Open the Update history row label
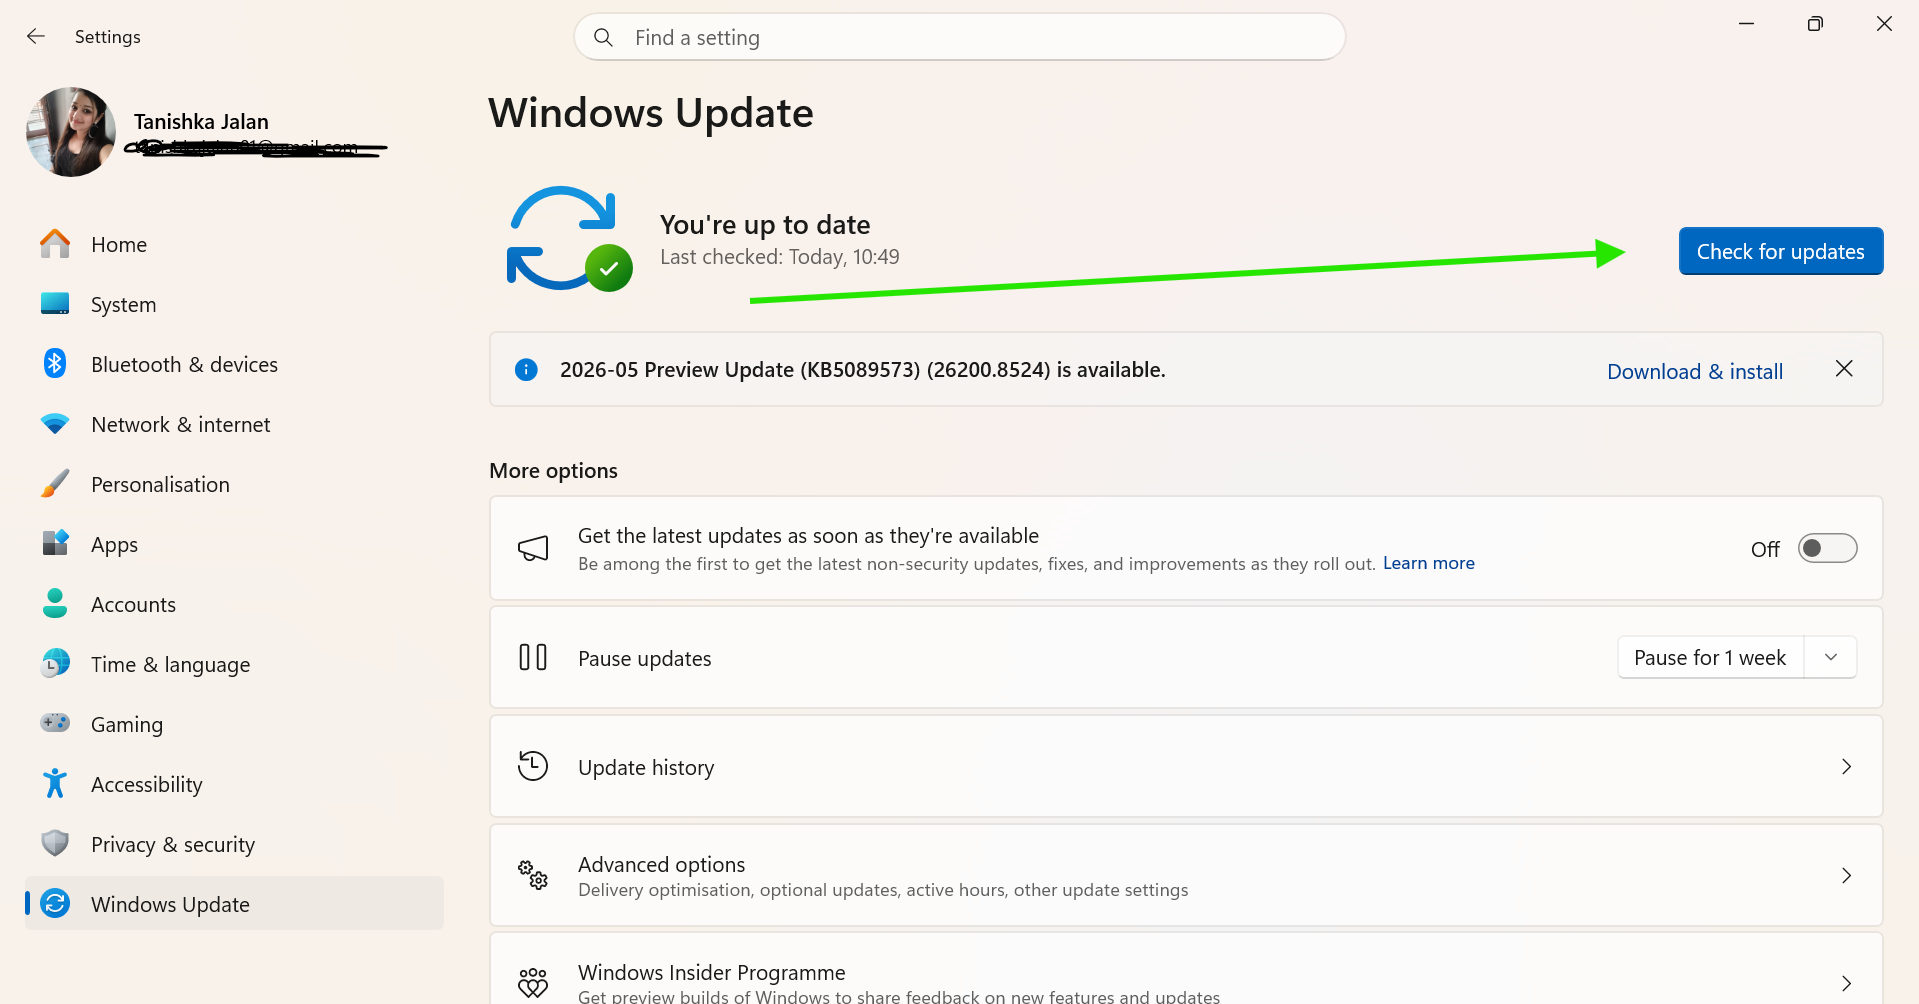The image size is (1919, 1004). (x=646, y=767)
